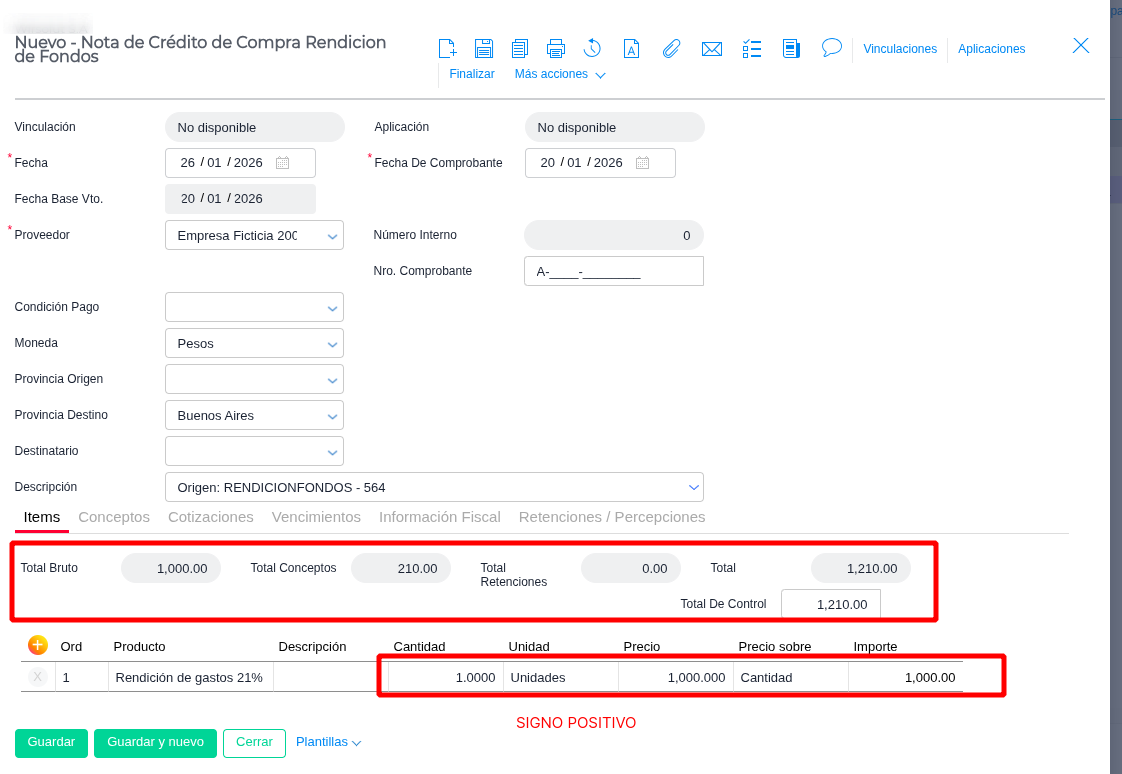Viewport: 1122px width, 774px height.
Task: Expand the Más acciones menu
Action: [x=559, y=74]
